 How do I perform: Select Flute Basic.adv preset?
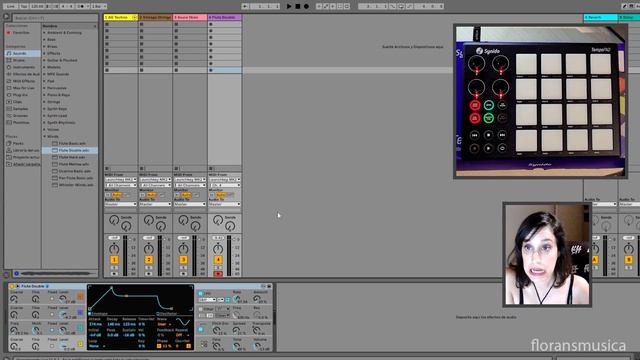(72, 144)
